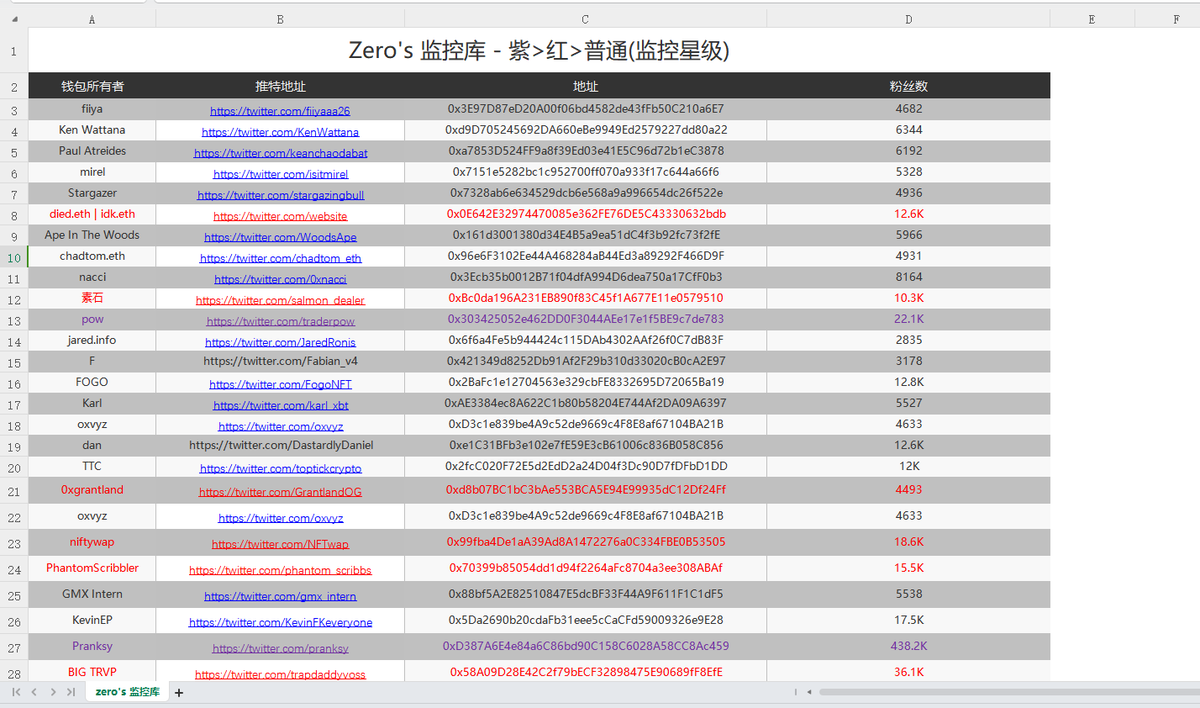Select row 10 header

click(14, 257)
